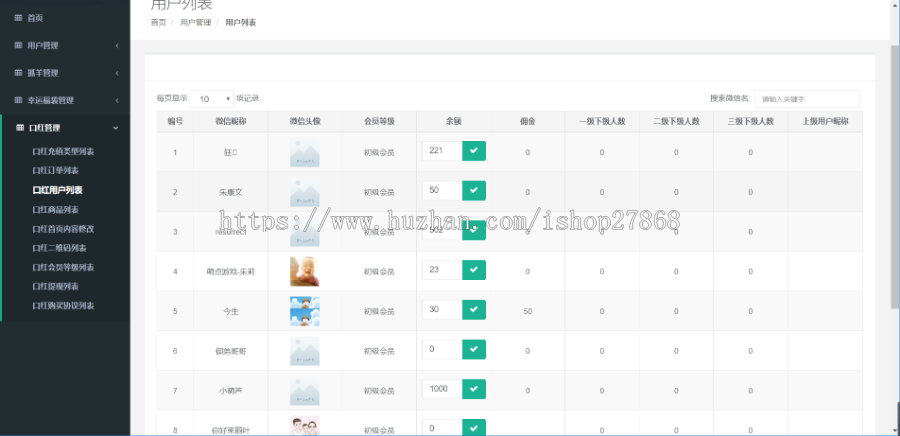Click the balance field containing 30
The height and width of the screenshot is (436, 900).
tap(442, 310)
